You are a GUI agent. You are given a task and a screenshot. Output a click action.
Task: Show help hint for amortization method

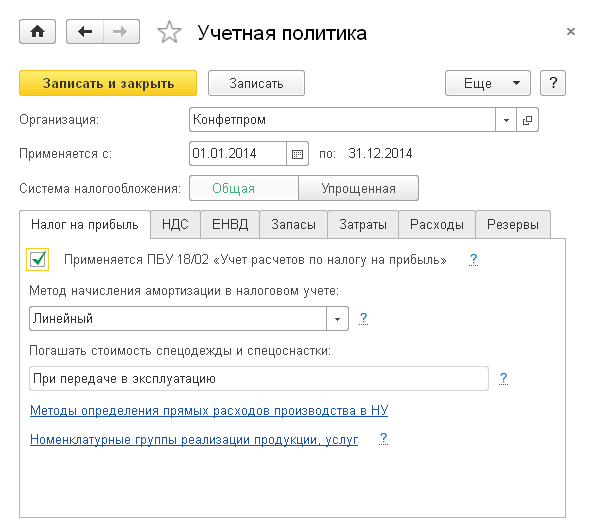pyautogui.click(x=363, y=319)
